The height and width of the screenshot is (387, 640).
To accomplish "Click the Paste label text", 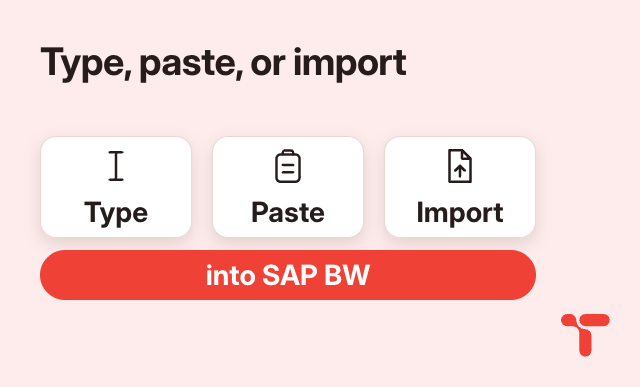I will tap(288, 212).
